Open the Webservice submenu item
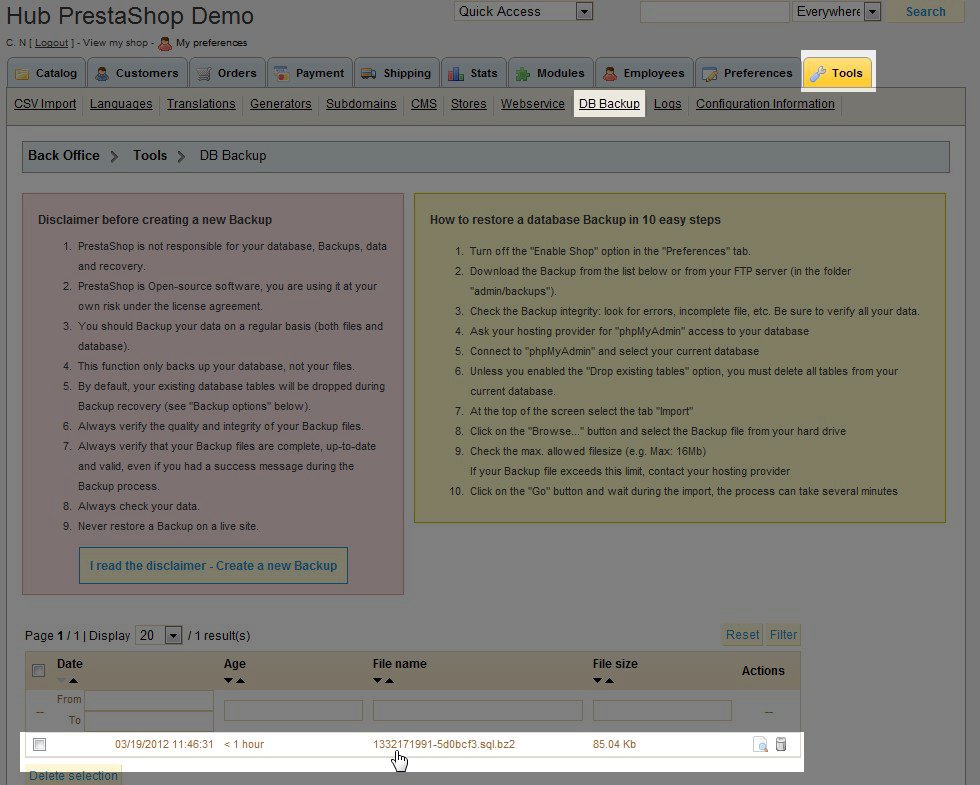 (x=532, y=104)
